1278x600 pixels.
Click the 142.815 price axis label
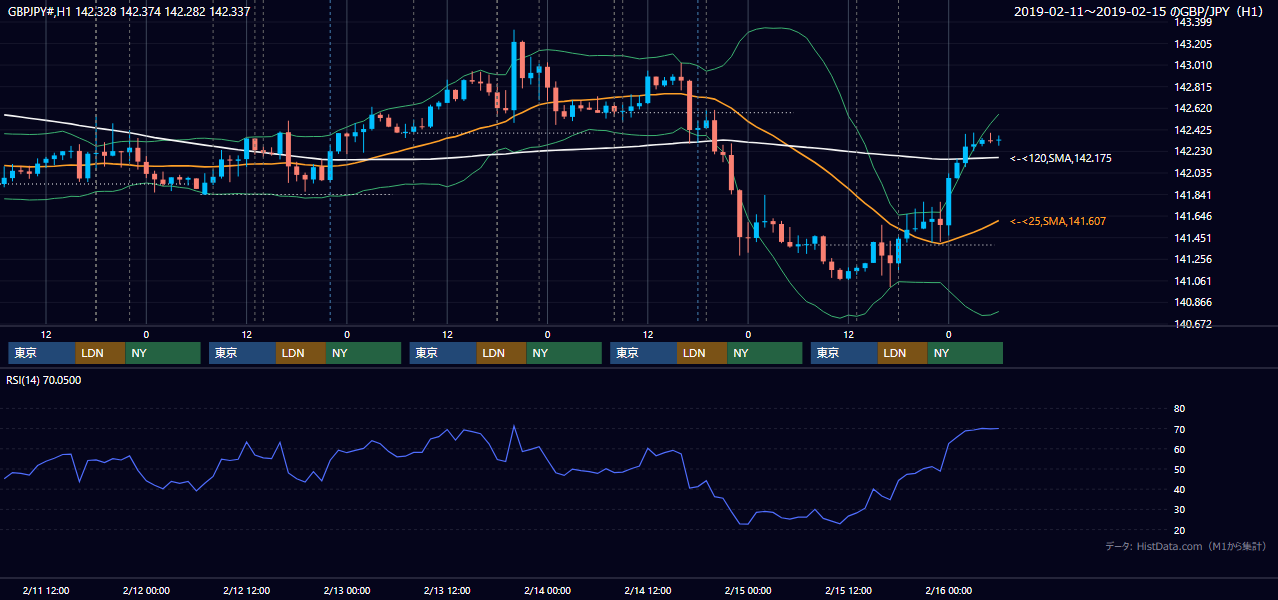click(x=1192, y=87)
